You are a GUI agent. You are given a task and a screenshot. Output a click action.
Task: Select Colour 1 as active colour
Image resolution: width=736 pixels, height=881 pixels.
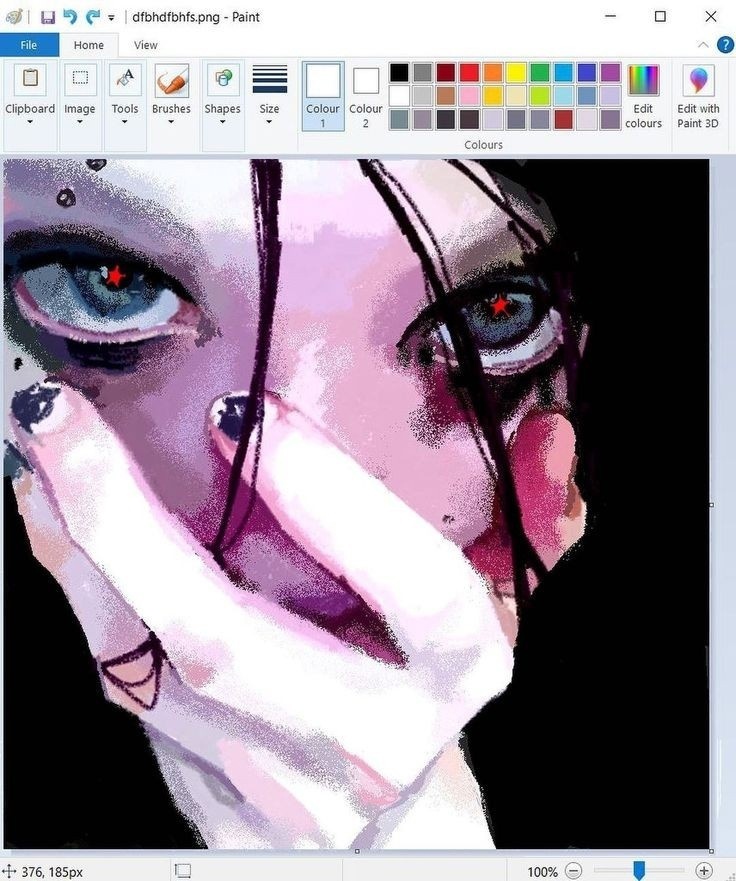coord(323,96)
